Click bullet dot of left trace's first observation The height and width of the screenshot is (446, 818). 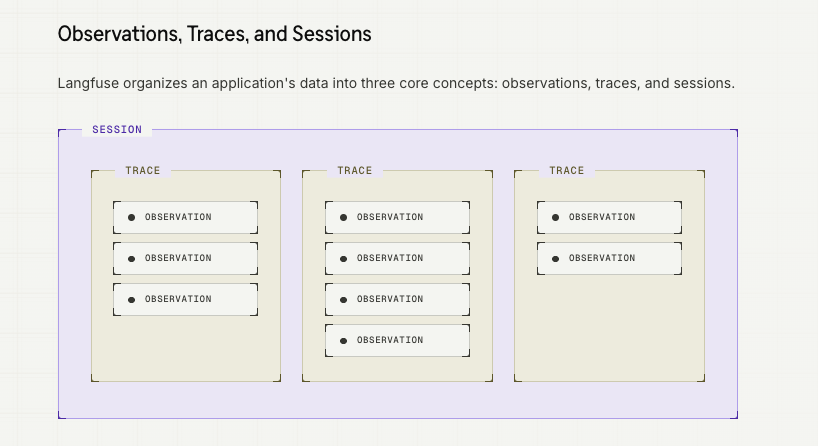click(x=131, y=218)
